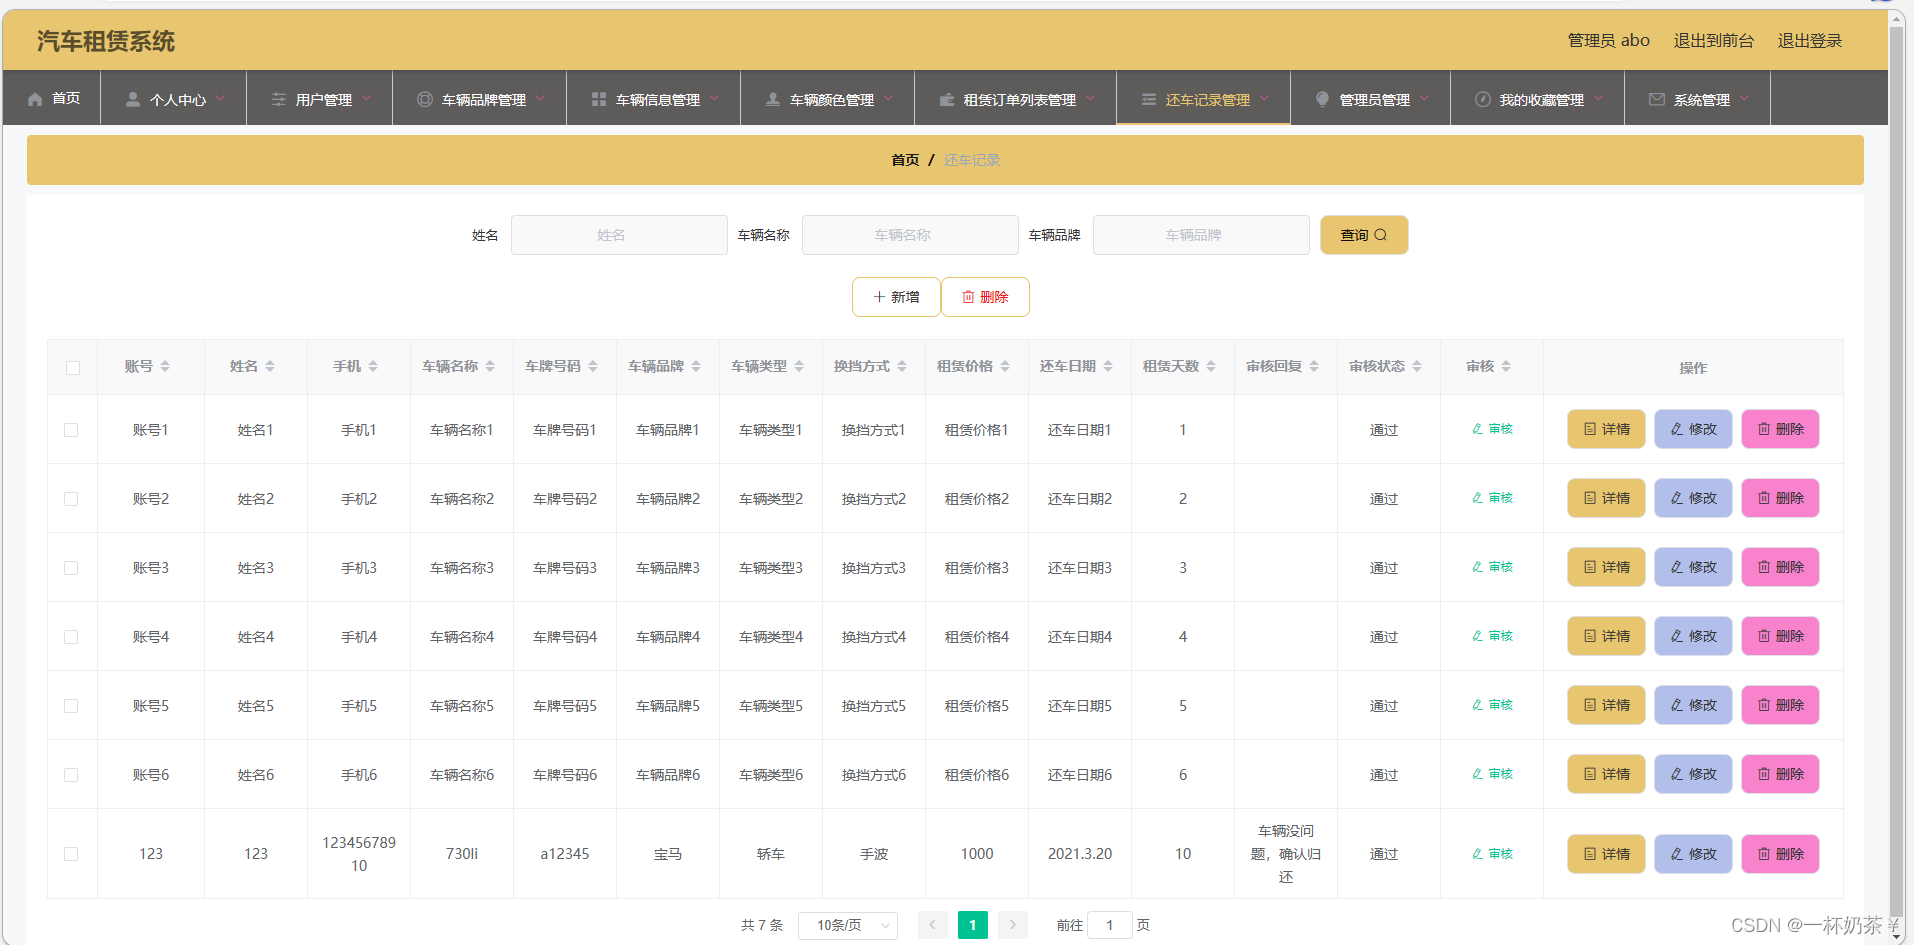Click the 首页 breadcrumb link
Image resolution: width=1914 pixels, height=945 pixels.
click(905, 160)
